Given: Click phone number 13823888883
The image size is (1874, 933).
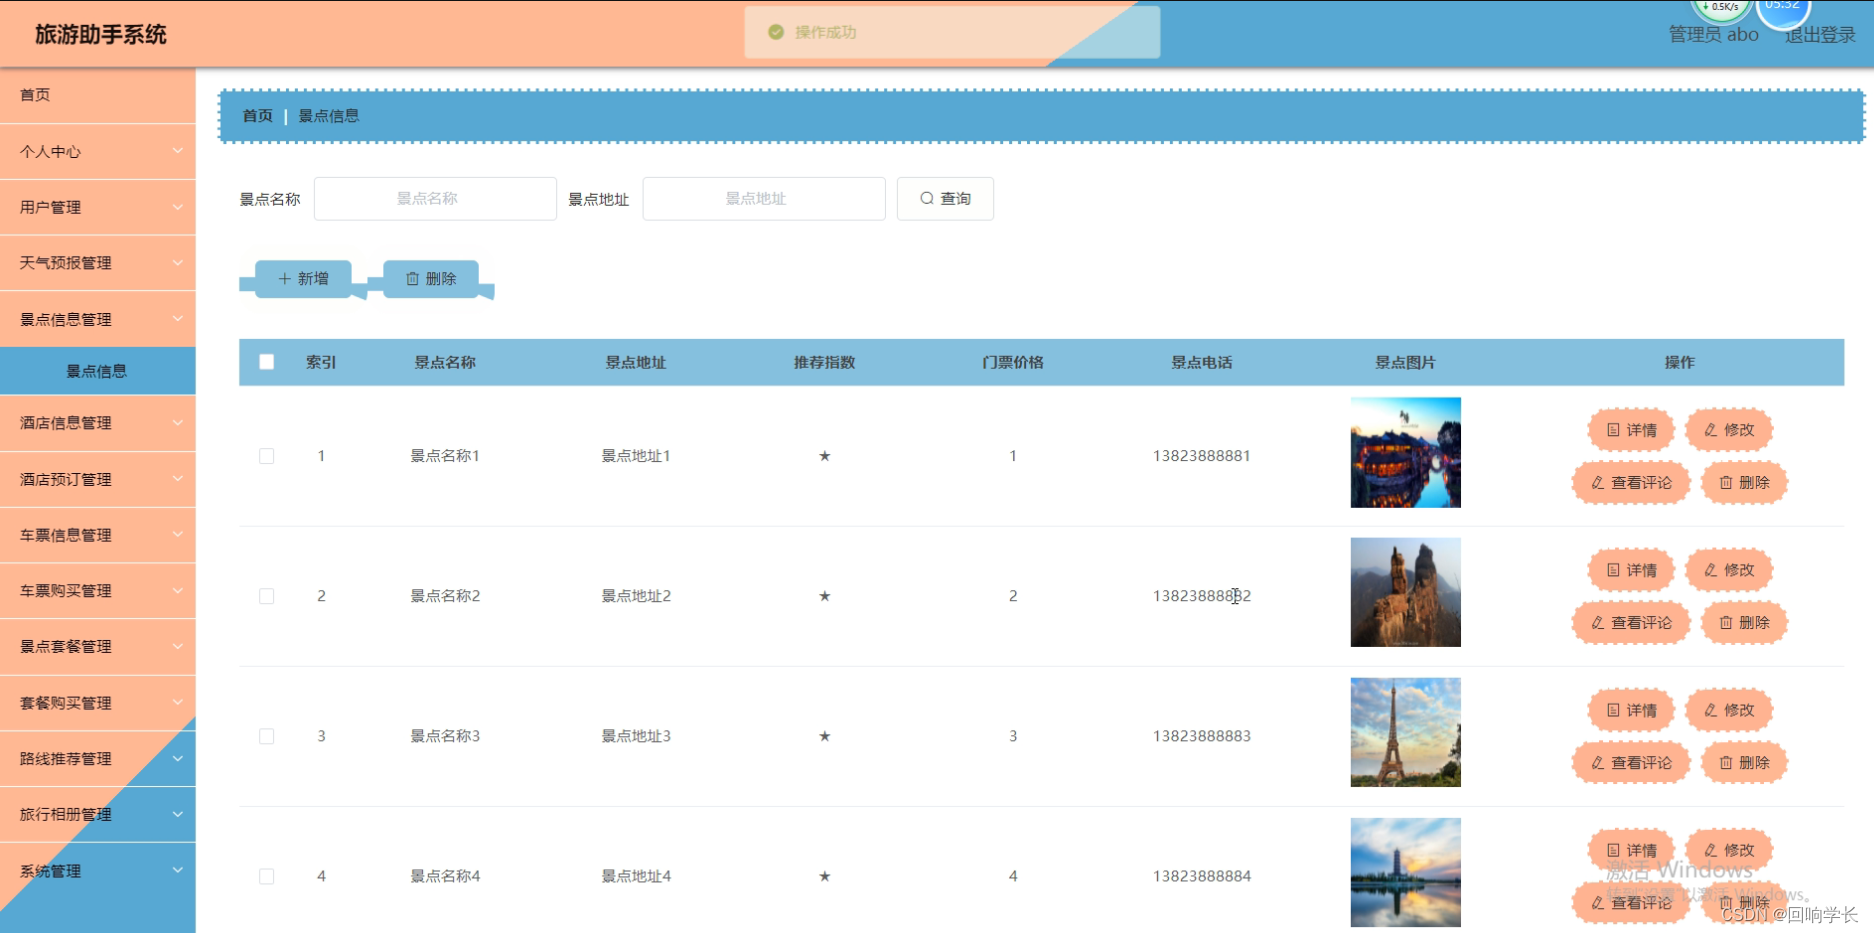Looking at the screenshot, I should click(1202, 736).
